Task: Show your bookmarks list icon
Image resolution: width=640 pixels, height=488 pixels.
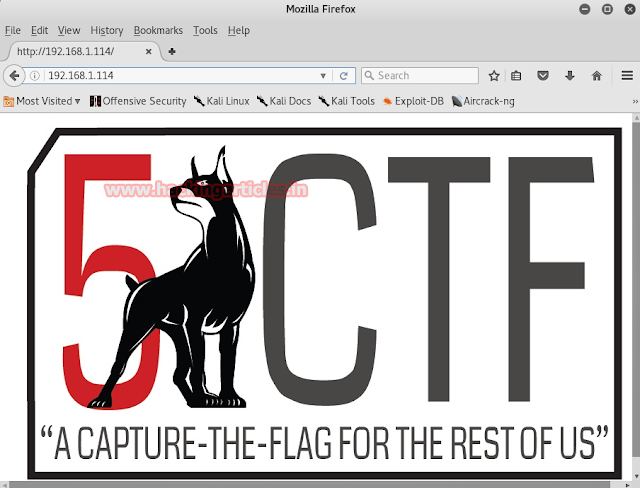Action: point(516,75)
